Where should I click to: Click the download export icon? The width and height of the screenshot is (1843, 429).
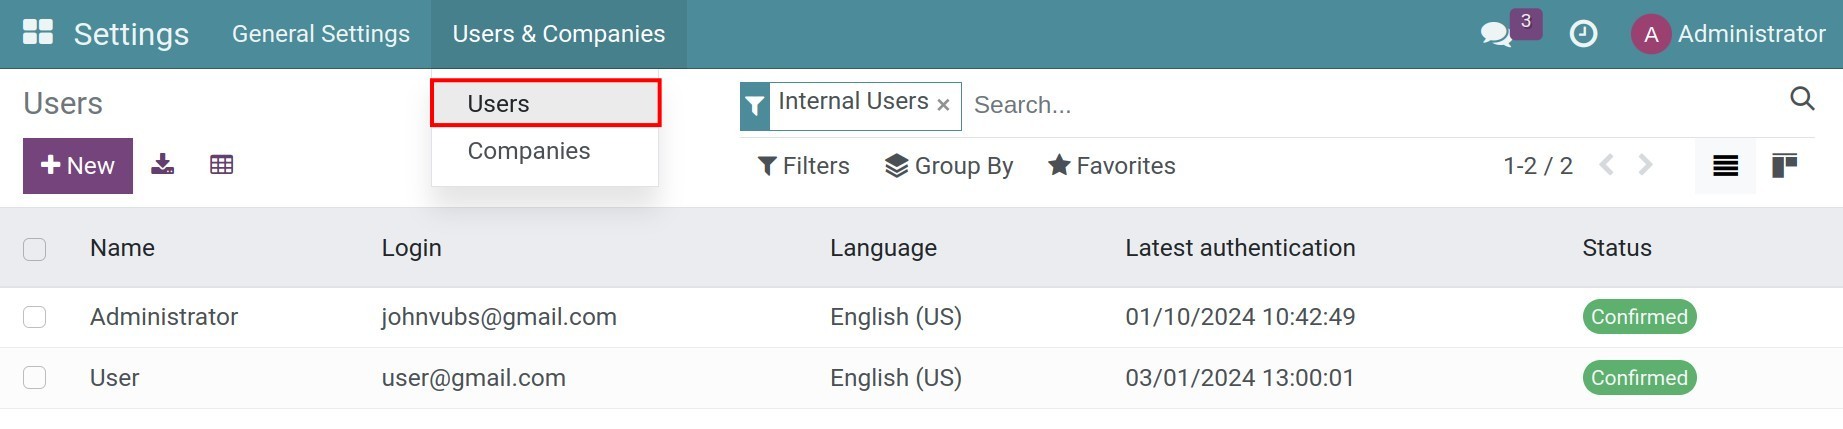click(163, 164)
